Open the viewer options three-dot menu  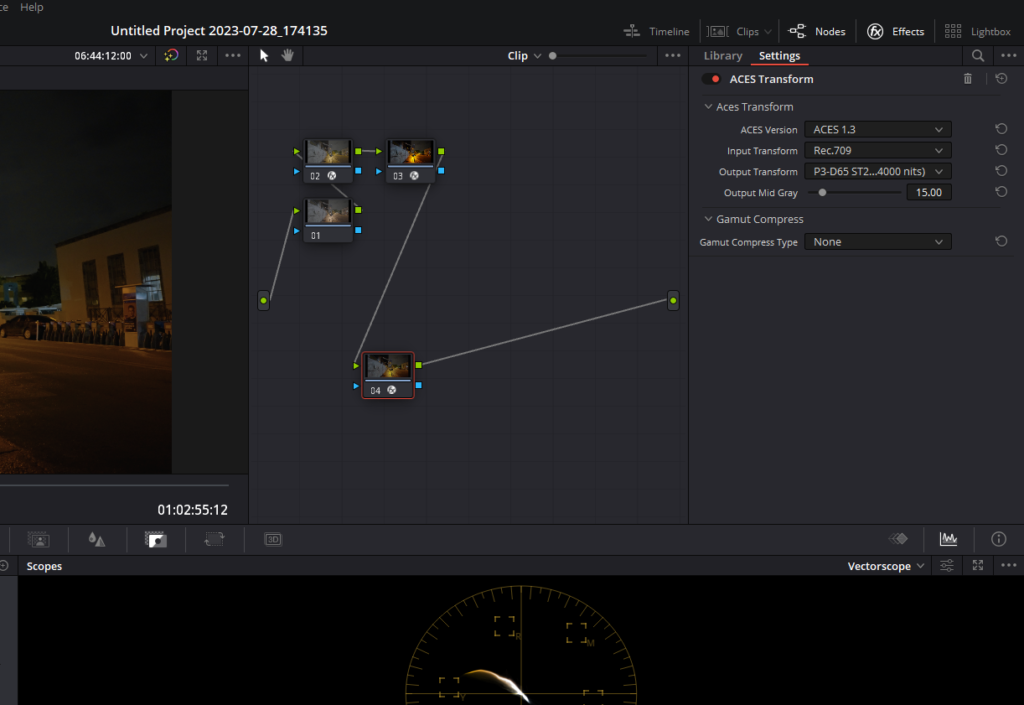[x=232, y=55]
